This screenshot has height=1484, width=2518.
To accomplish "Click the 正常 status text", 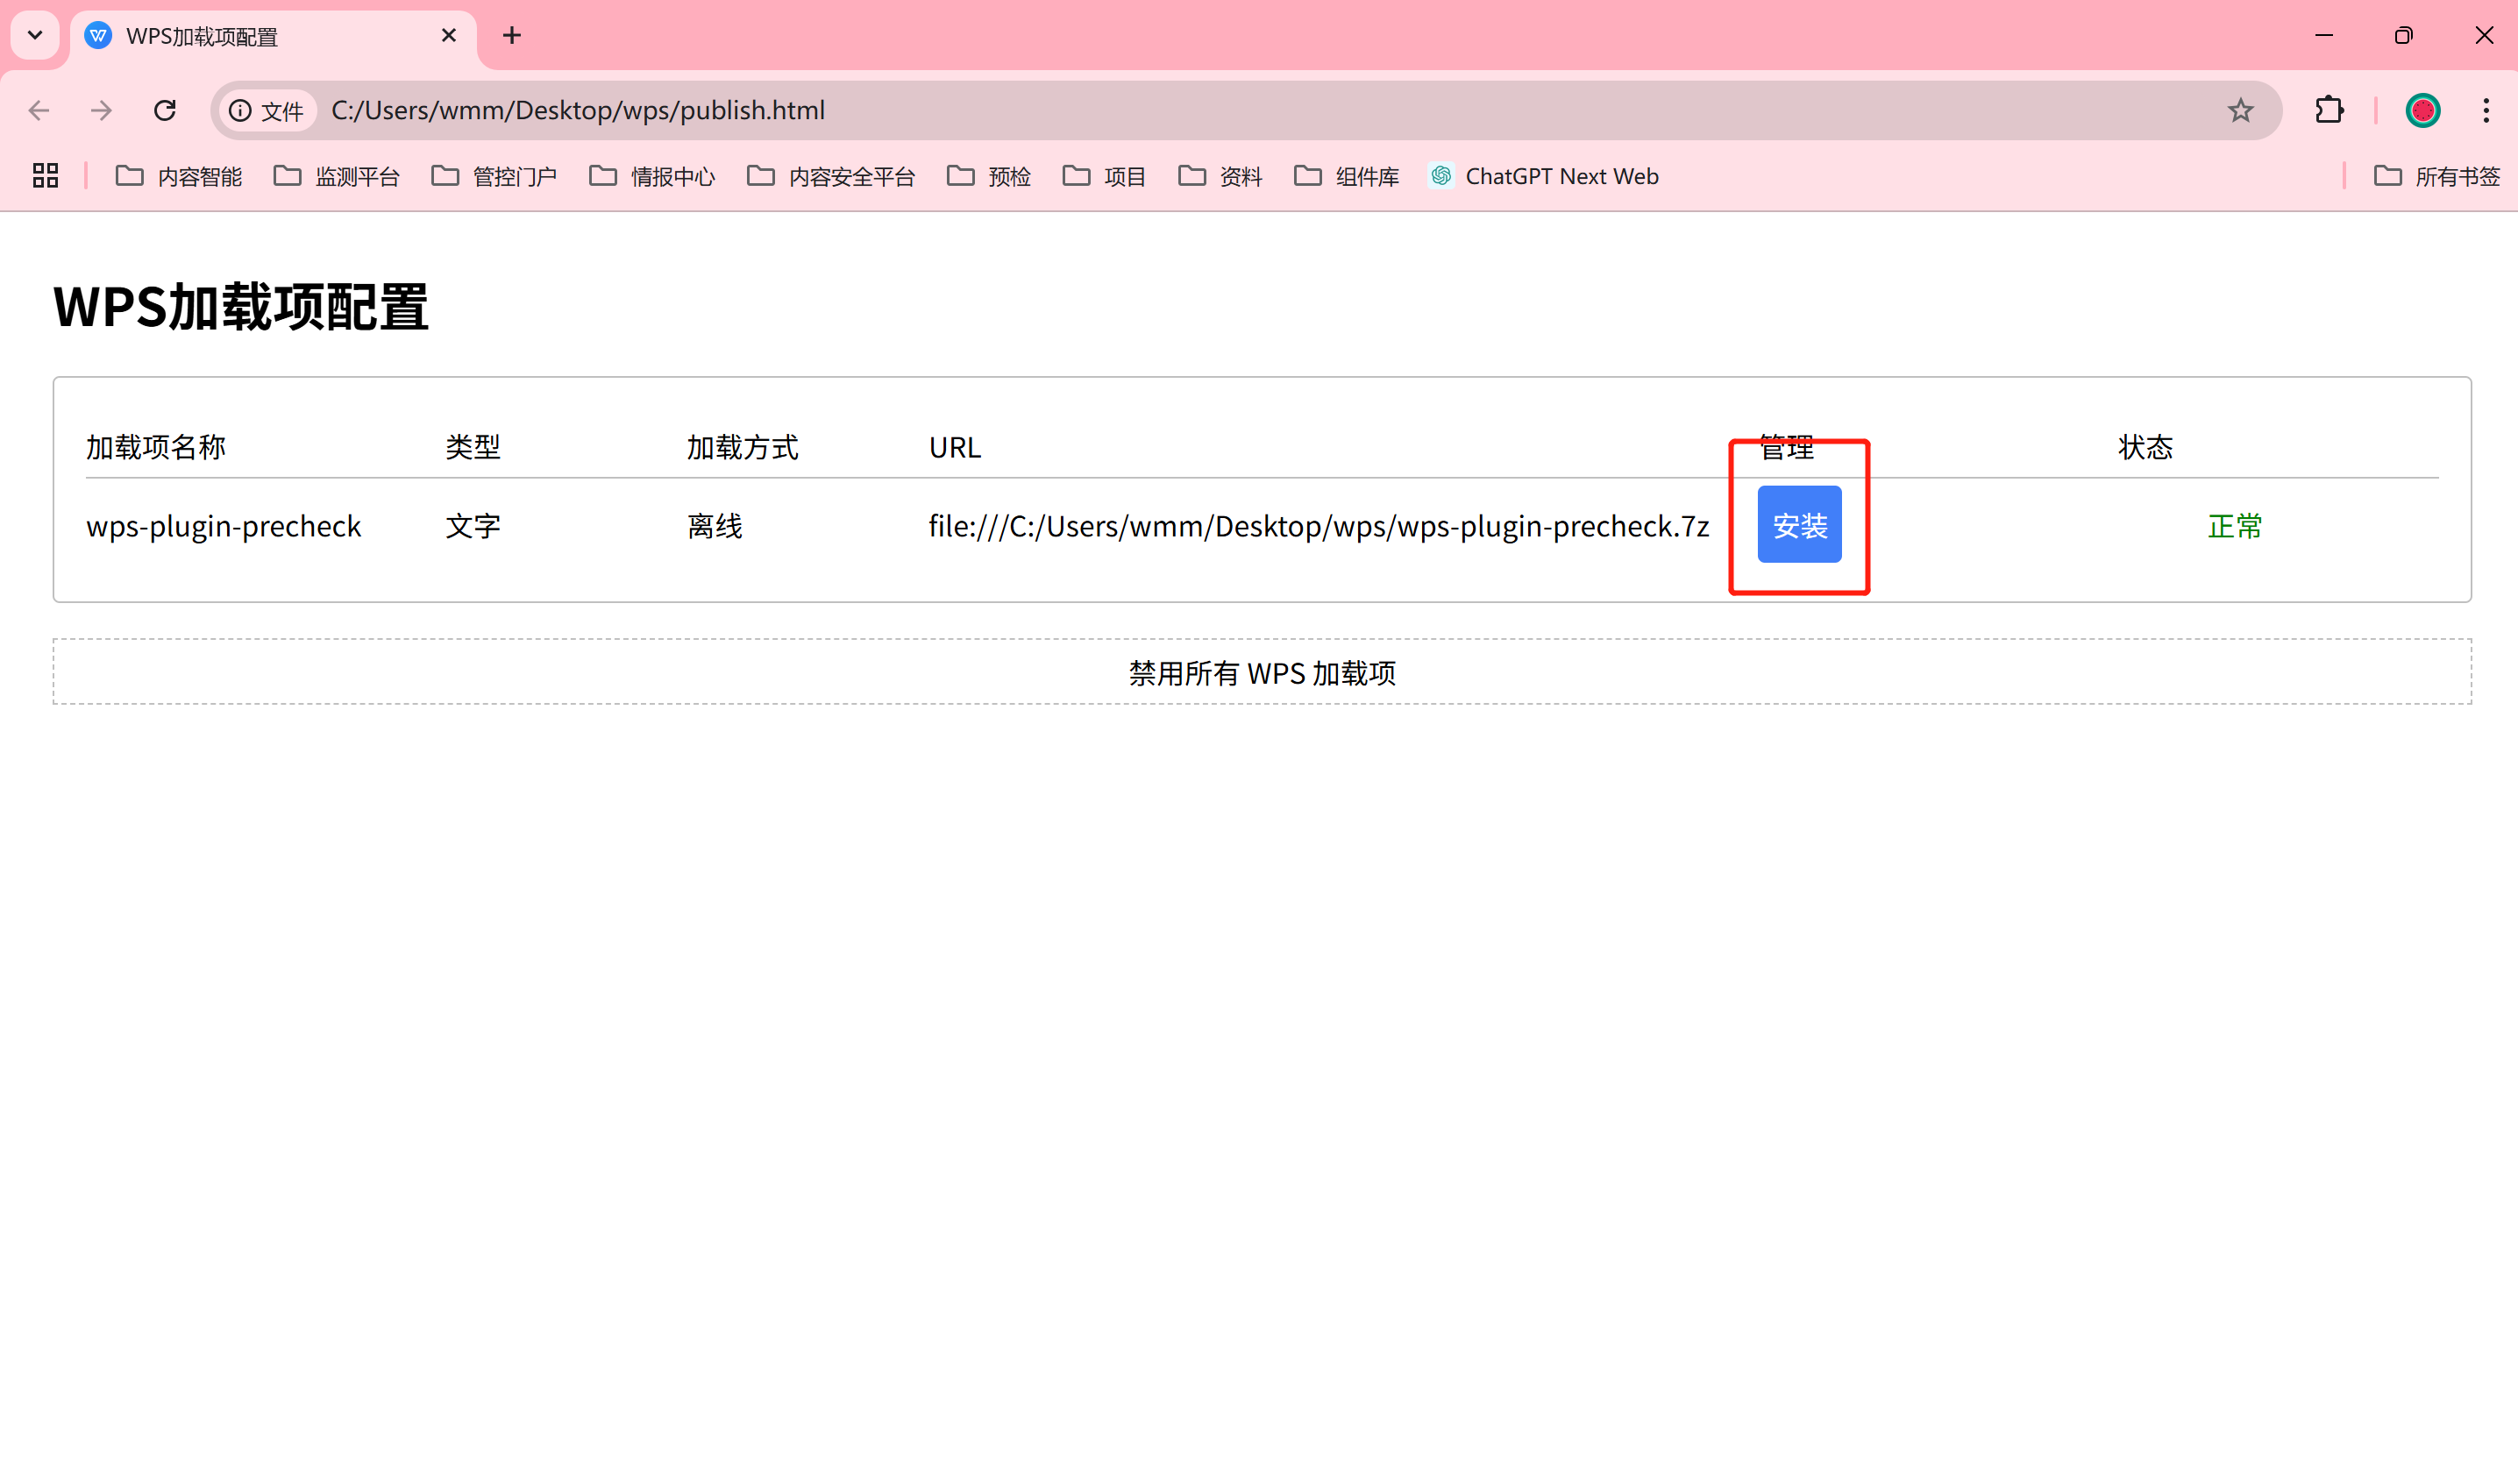I will pos(2235,526).
